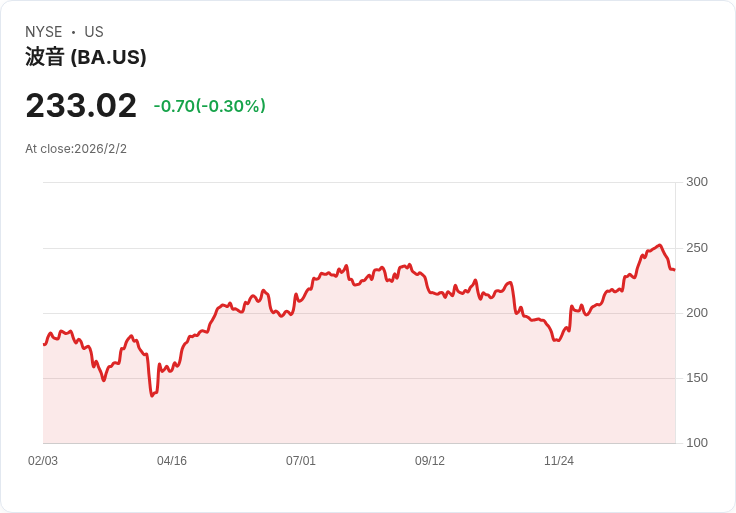Select the 233.02 closing price

tap(81, 106)
